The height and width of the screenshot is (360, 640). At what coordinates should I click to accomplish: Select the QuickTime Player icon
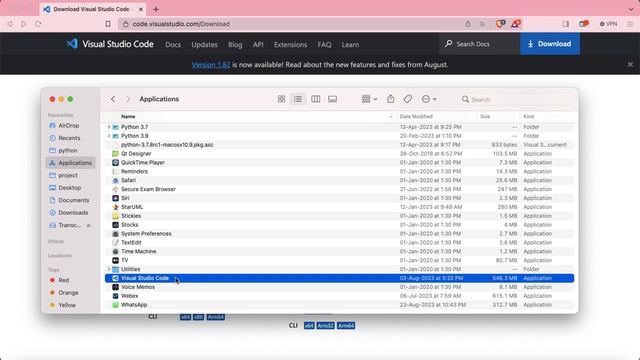(116, 162)
